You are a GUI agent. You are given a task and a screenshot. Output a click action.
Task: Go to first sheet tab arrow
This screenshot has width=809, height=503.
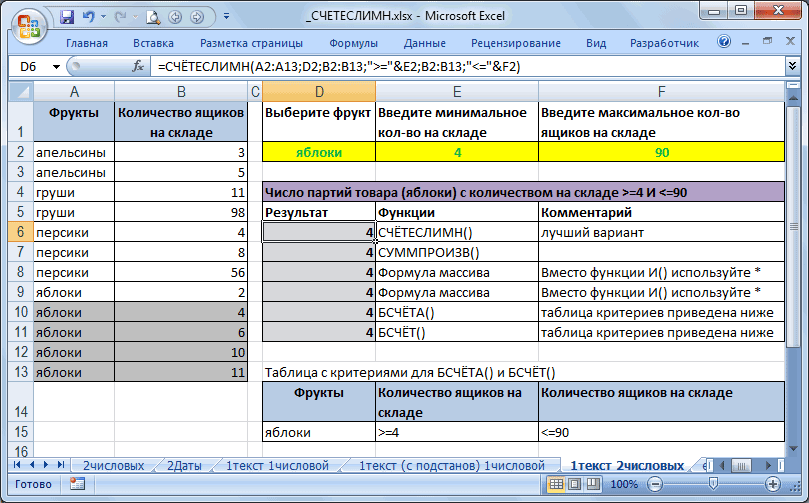tap(17, 465)
